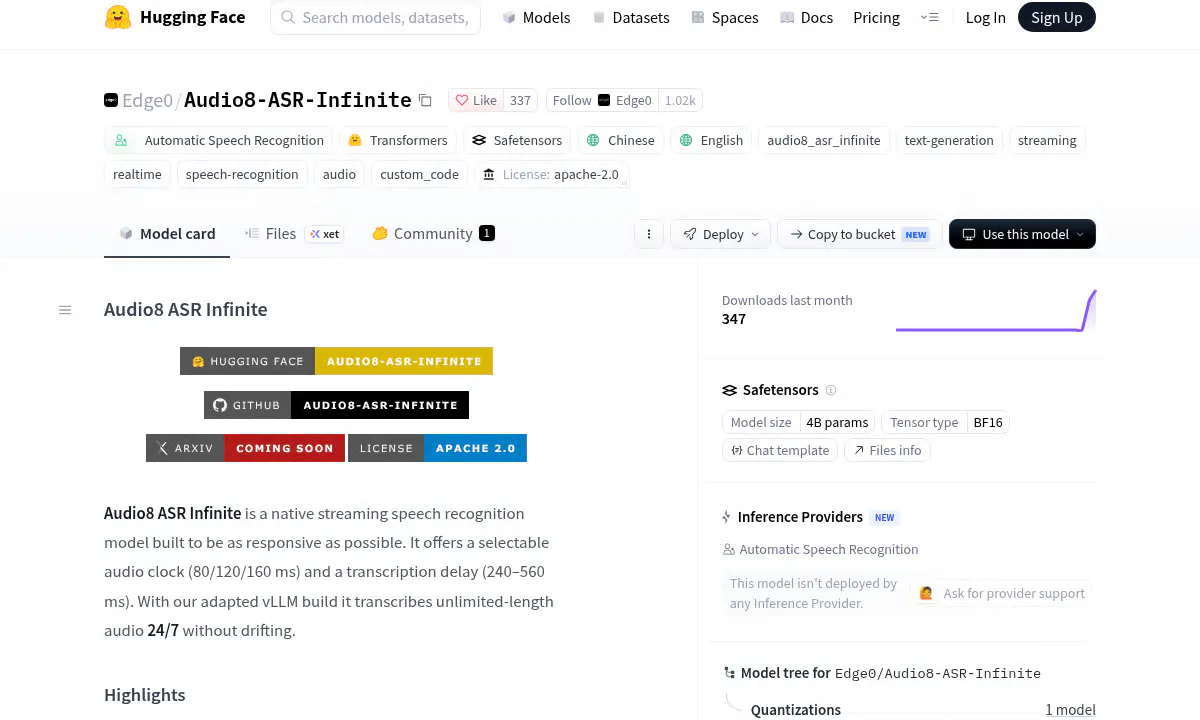Image resolution: width=1200 pixels, height=720 pixels.
Task: Copy model name with clipboard icon
Action: (425, 100)
